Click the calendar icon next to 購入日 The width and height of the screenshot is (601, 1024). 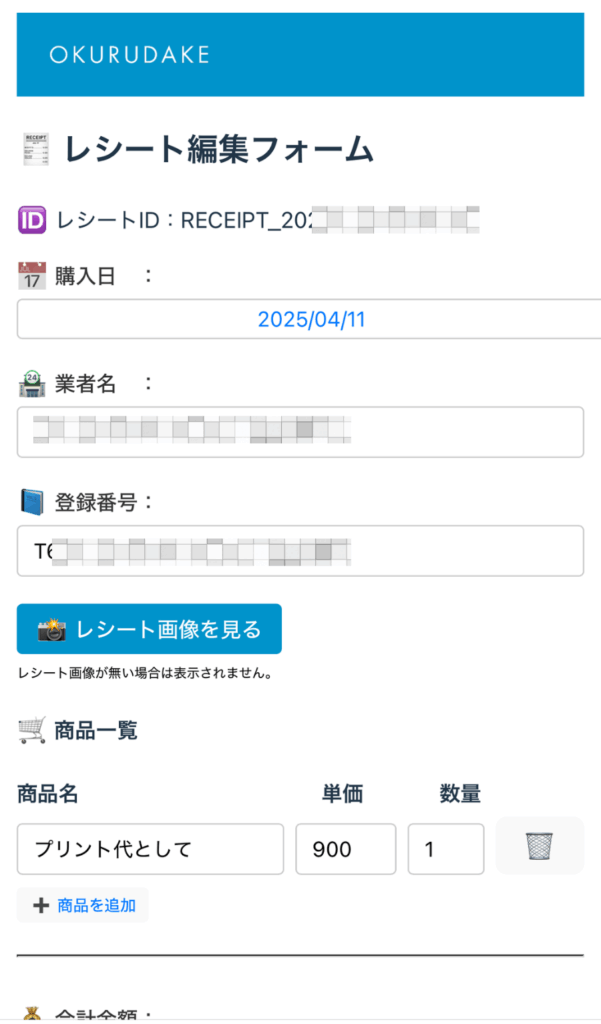(32, 276)
